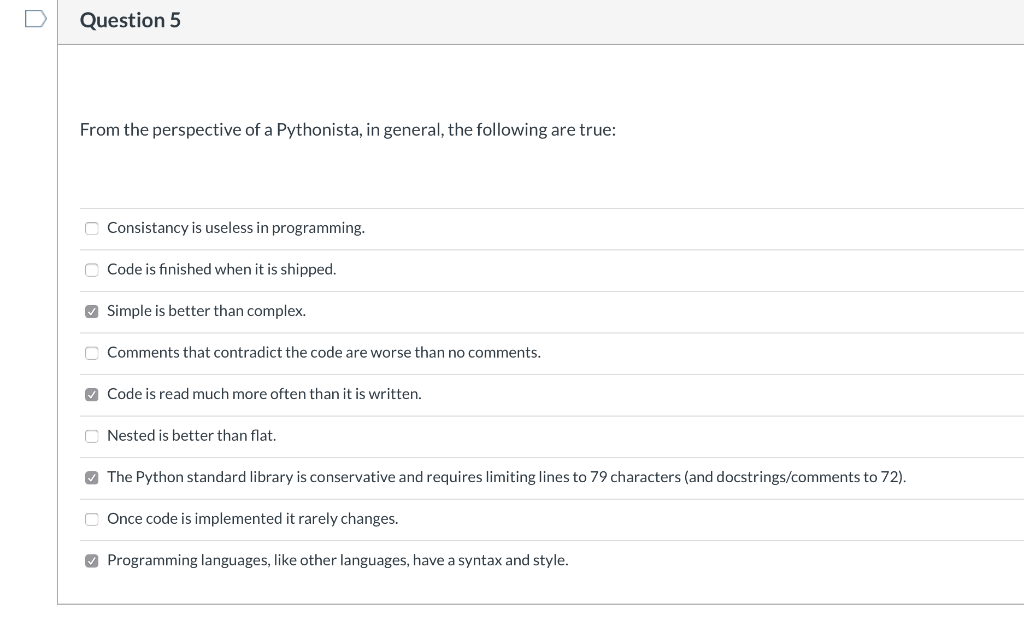Check 'Once code is implemented it rarely changes'
Image resolution: width=1024 pixels, height=620 pixels.
(92, 519)
